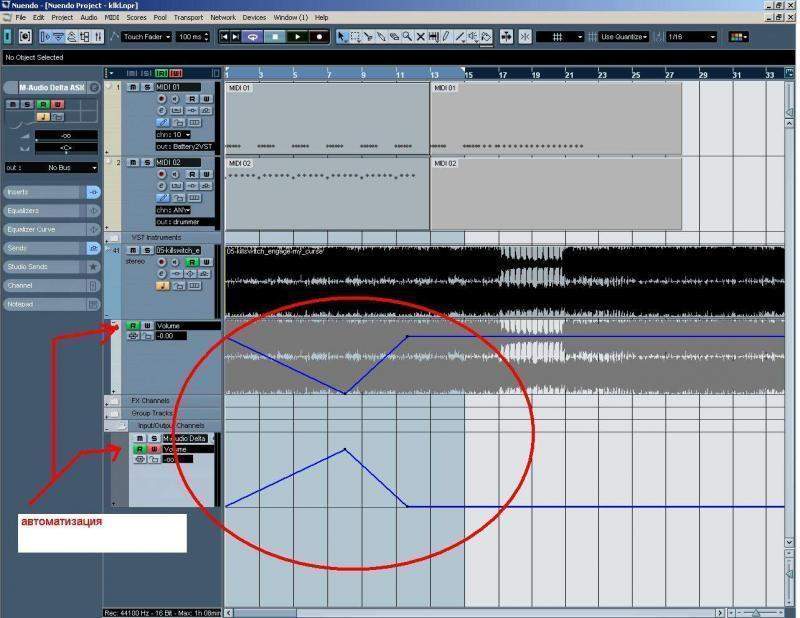Toggle monitor on MIDI 02 track
The image size is (800, 618).
175,174
